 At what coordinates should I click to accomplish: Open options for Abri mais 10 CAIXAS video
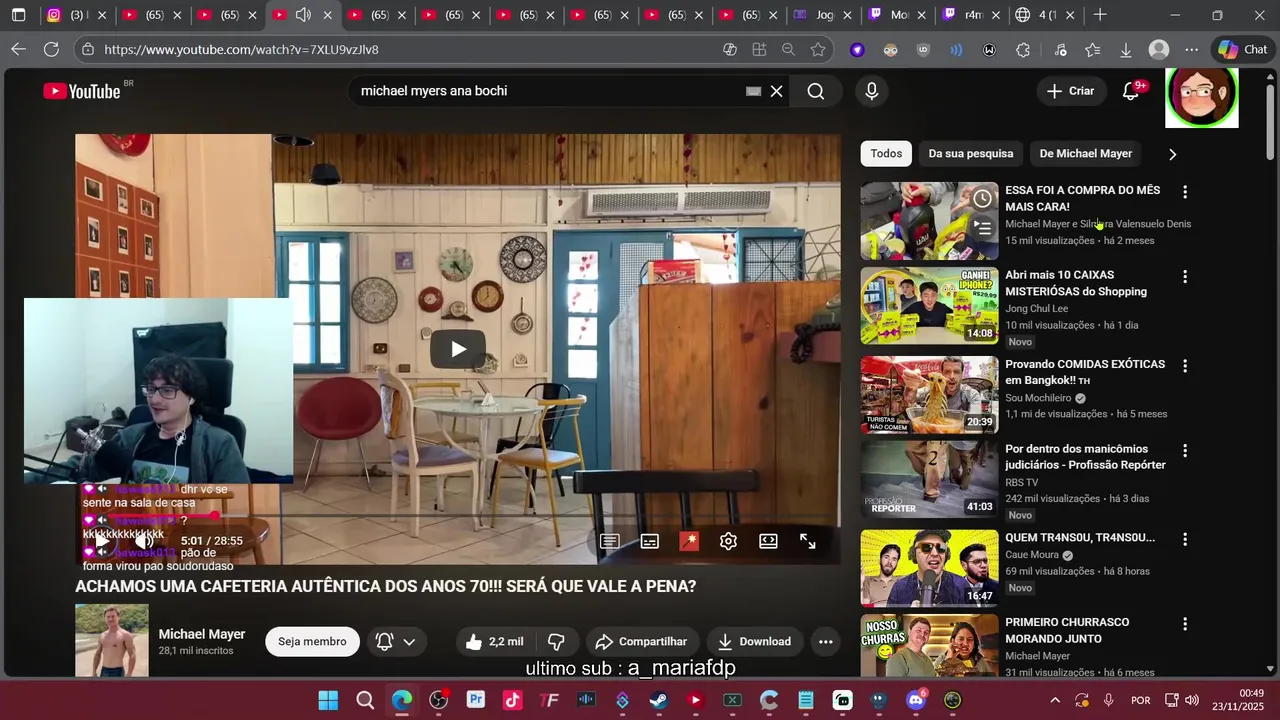[x=1185, y=277]
